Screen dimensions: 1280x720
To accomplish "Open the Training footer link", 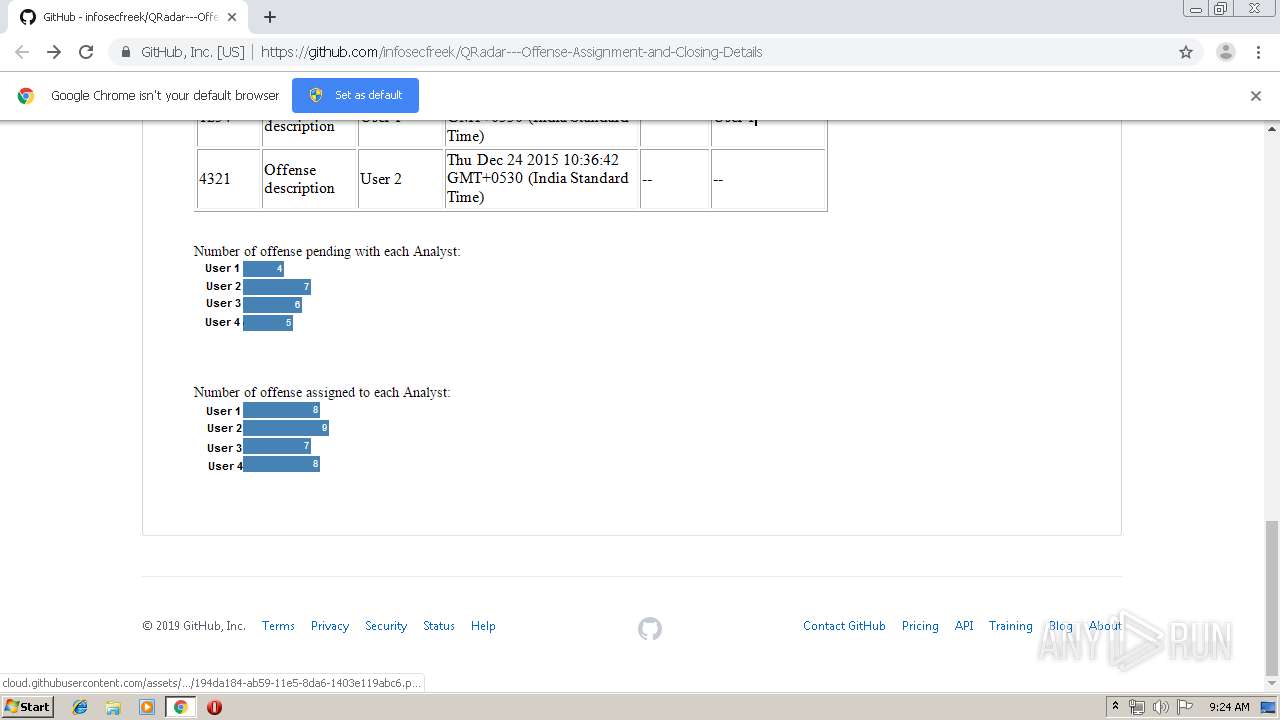I will click(x=1010, y=626).
